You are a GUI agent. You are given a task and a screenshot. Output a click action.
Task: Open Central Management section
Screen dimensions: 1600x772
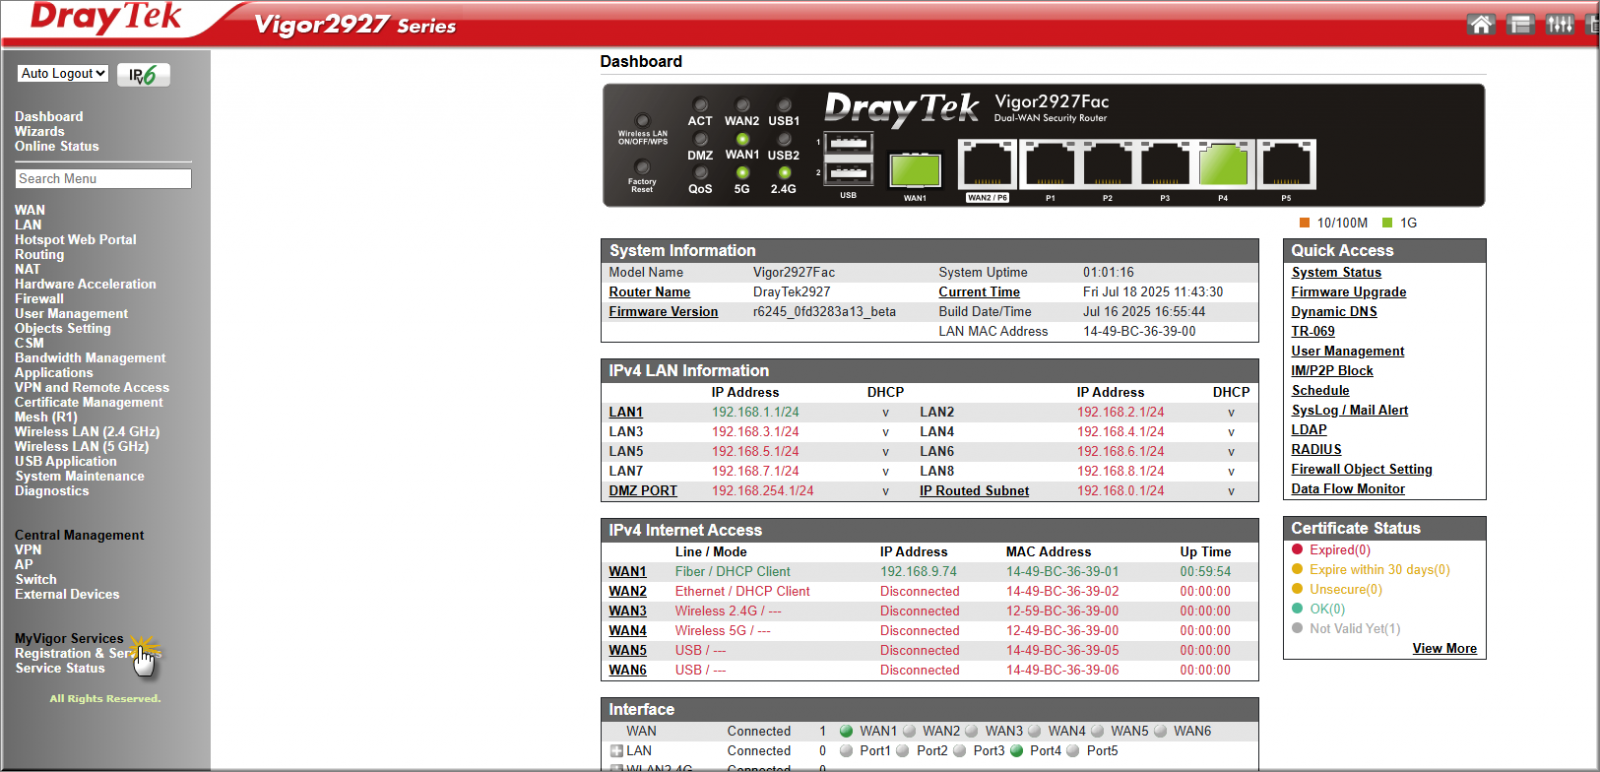pyautogui.click(x=79, y=535)
